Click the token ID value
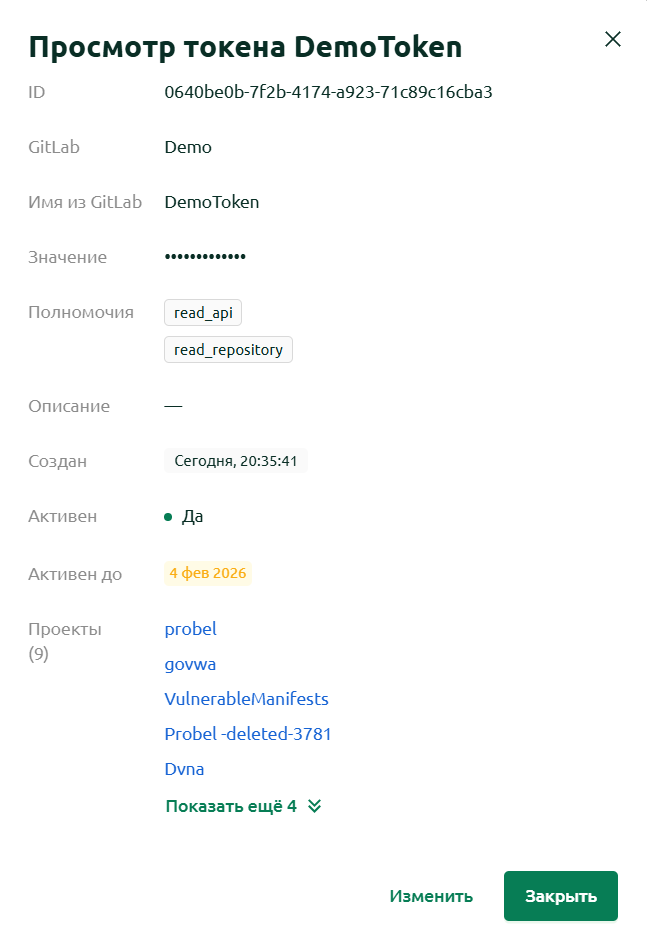This screenshot has height=944, width=647. (329, 92)
